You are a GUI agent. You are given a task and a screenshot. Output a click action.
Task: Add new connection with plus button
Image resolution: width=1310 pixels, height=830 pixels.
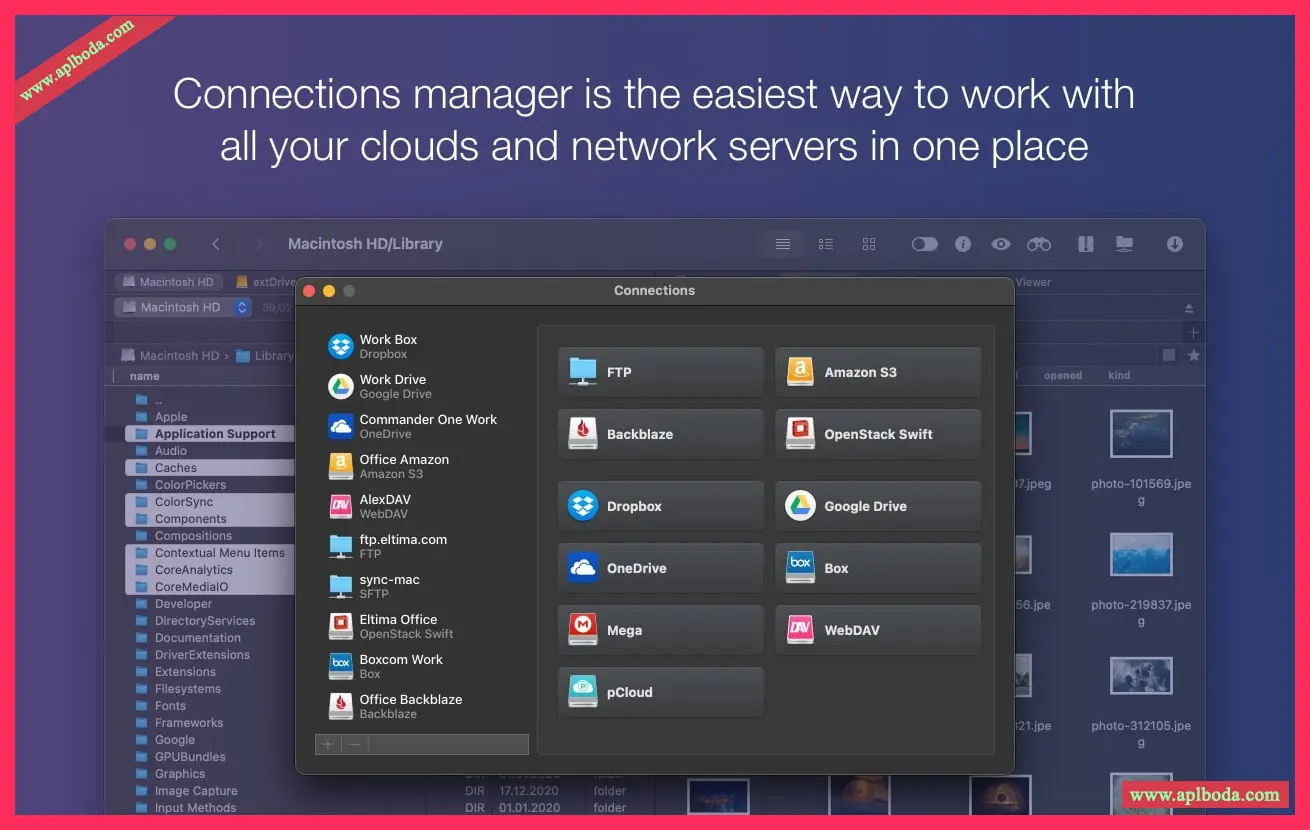328,744
